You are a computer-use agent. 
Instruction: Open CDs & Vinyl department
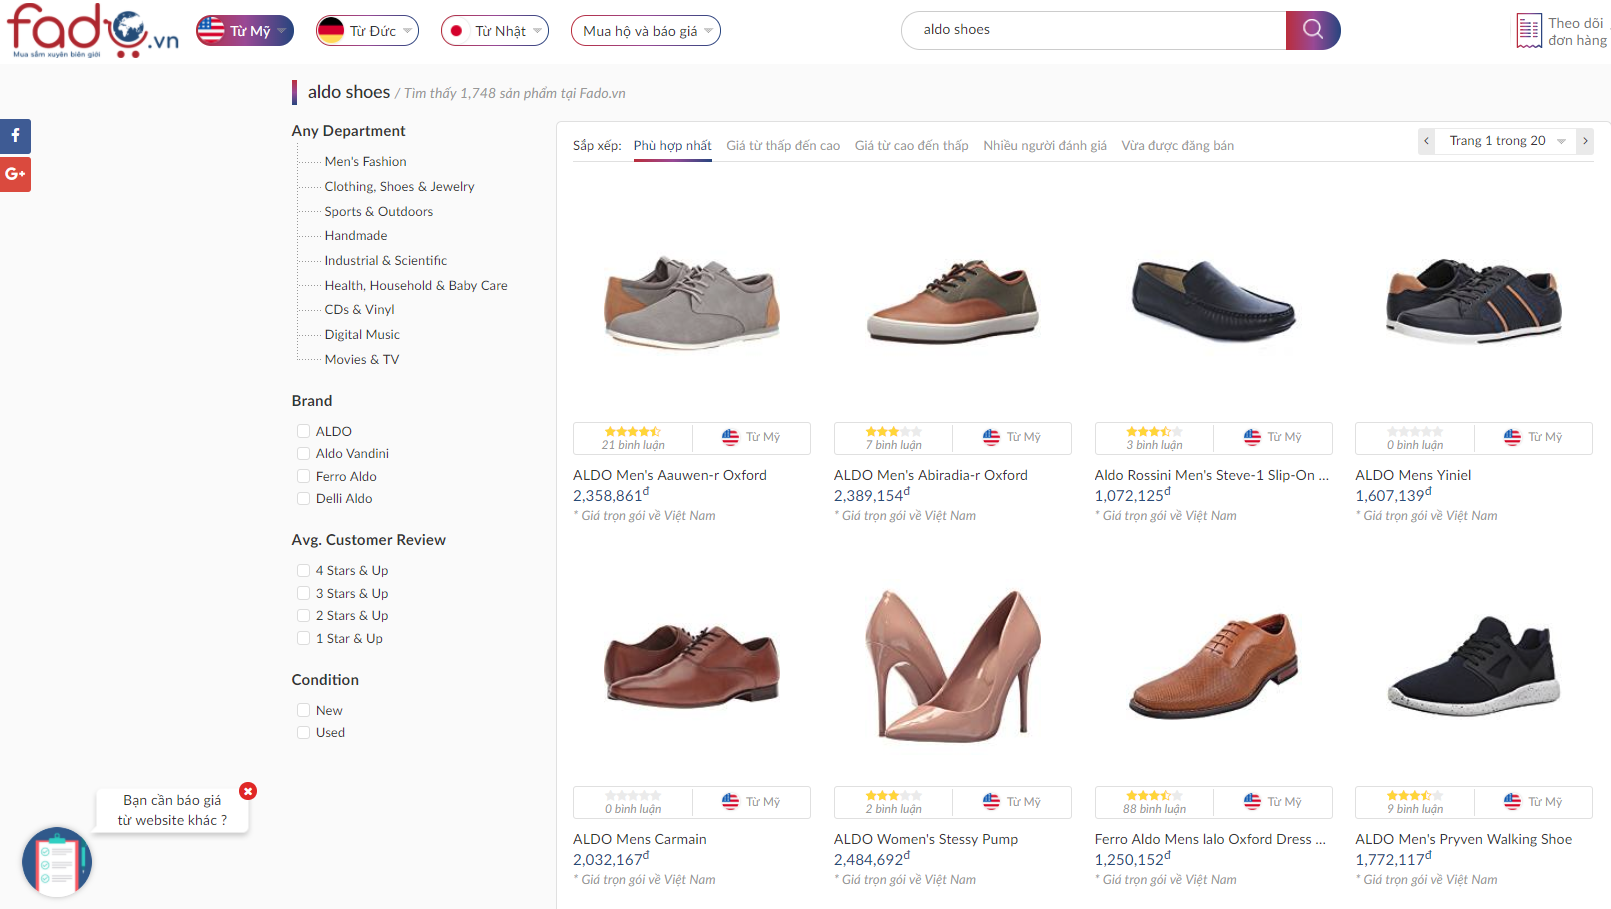click(x=359, y=310)
